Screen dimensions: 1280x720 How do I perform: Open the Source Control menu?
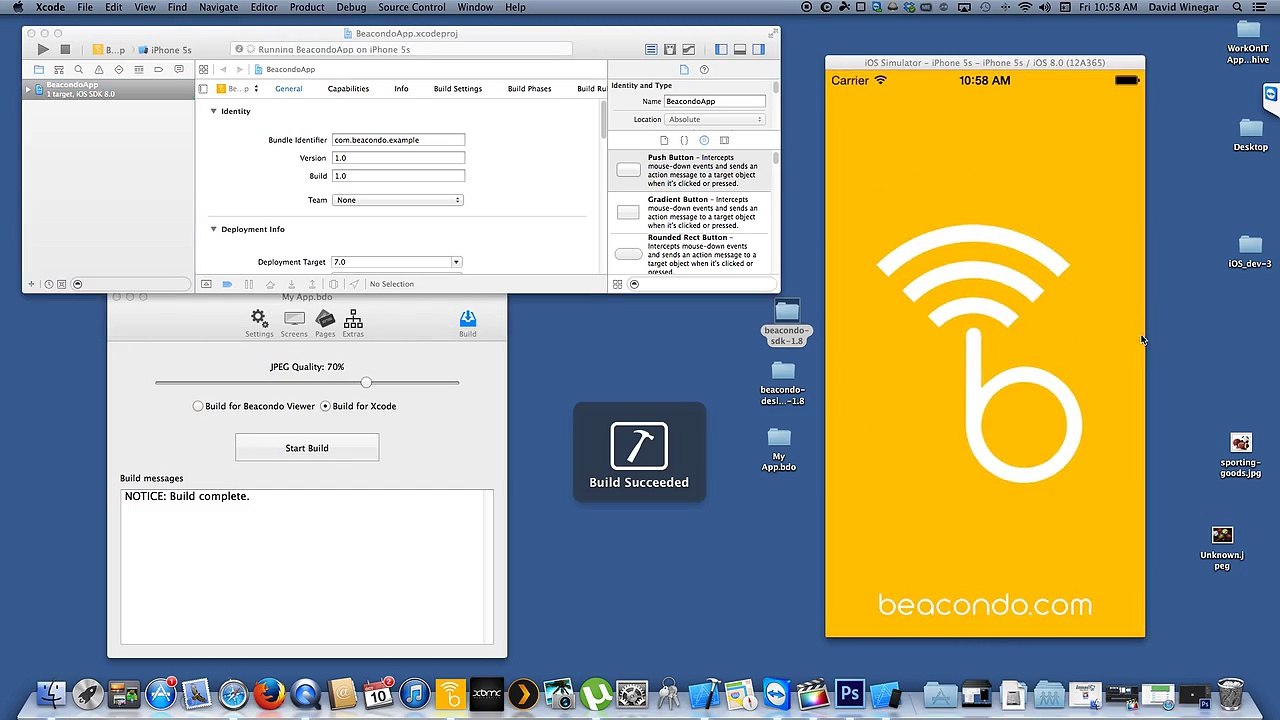point(412,7)
